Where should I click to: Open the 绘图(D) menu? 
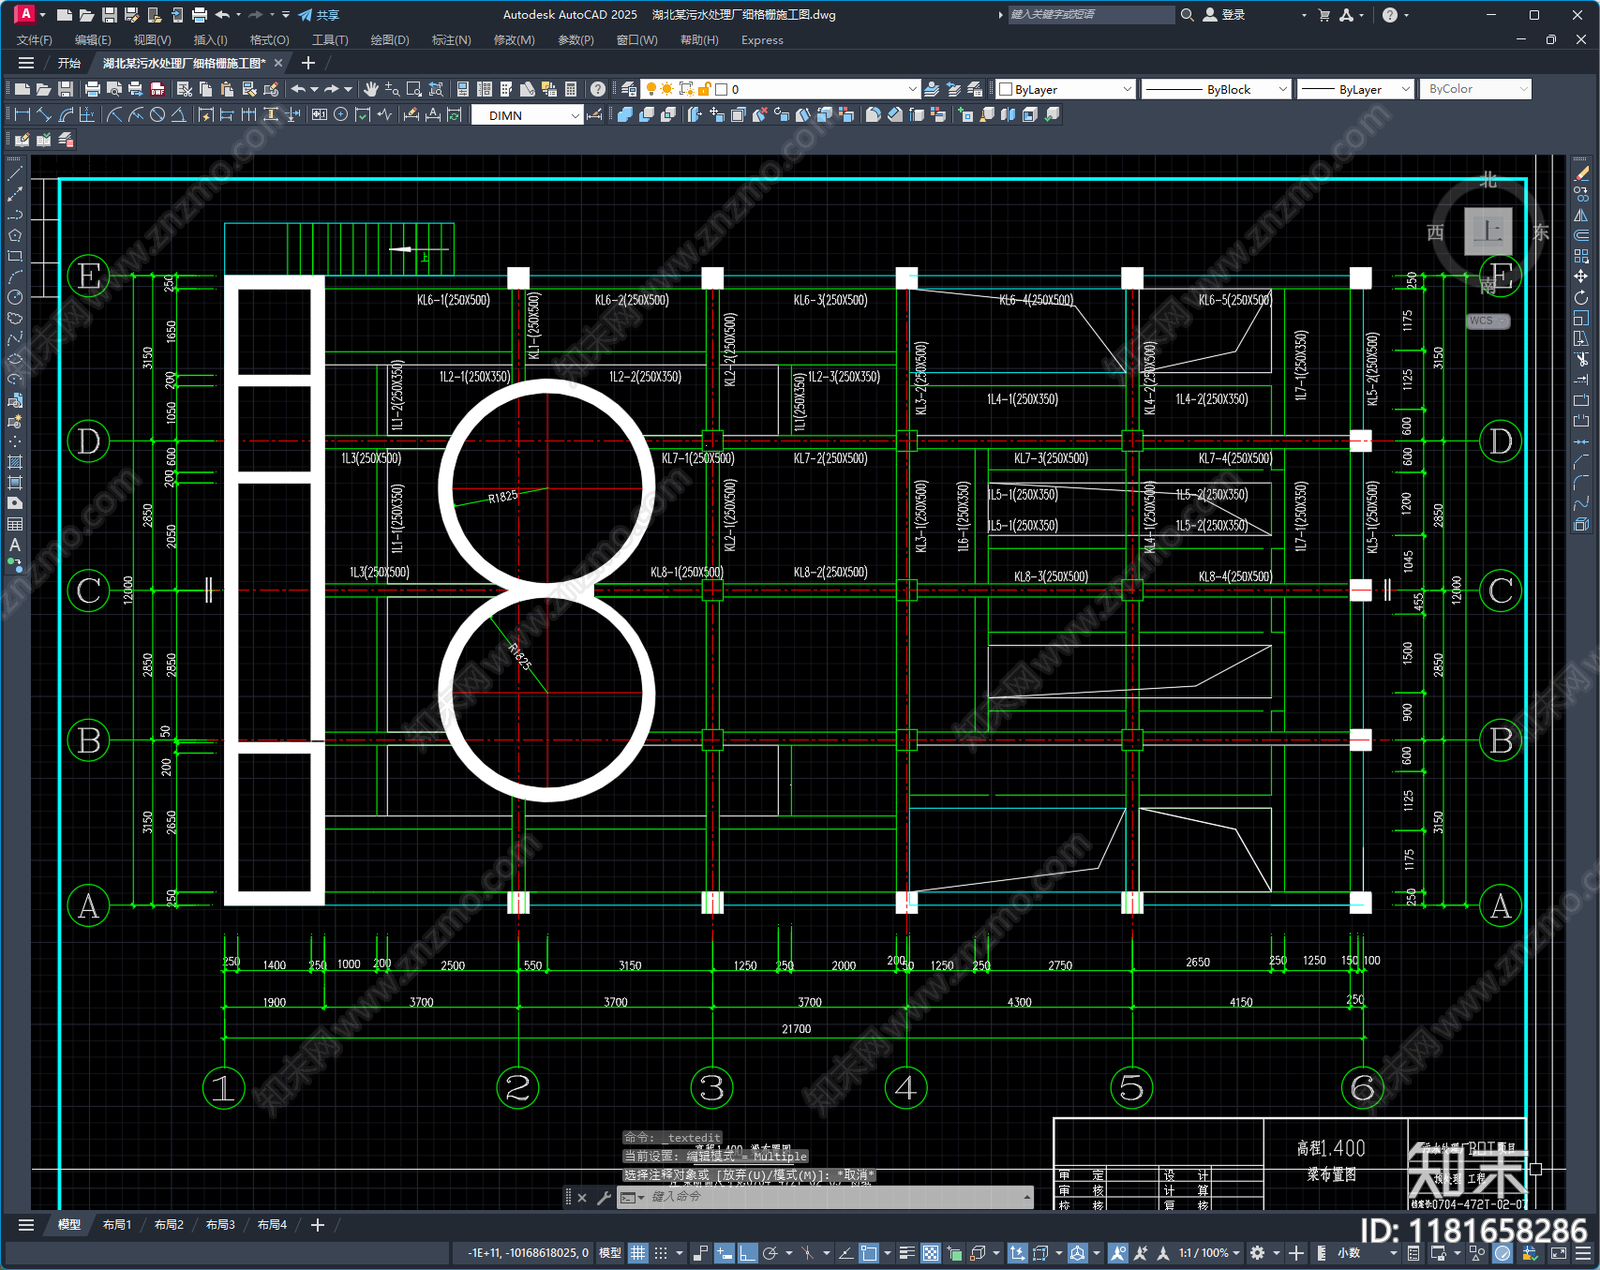[x=390, y=40]
